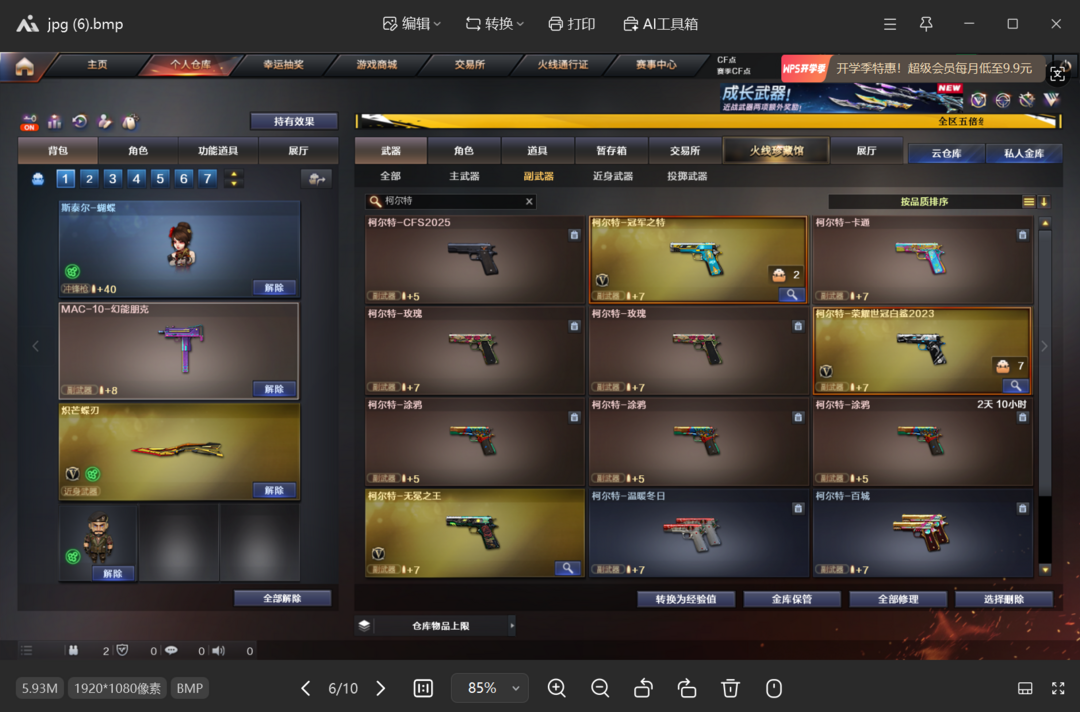Select backpack slot 6

(x=183, y=179)
